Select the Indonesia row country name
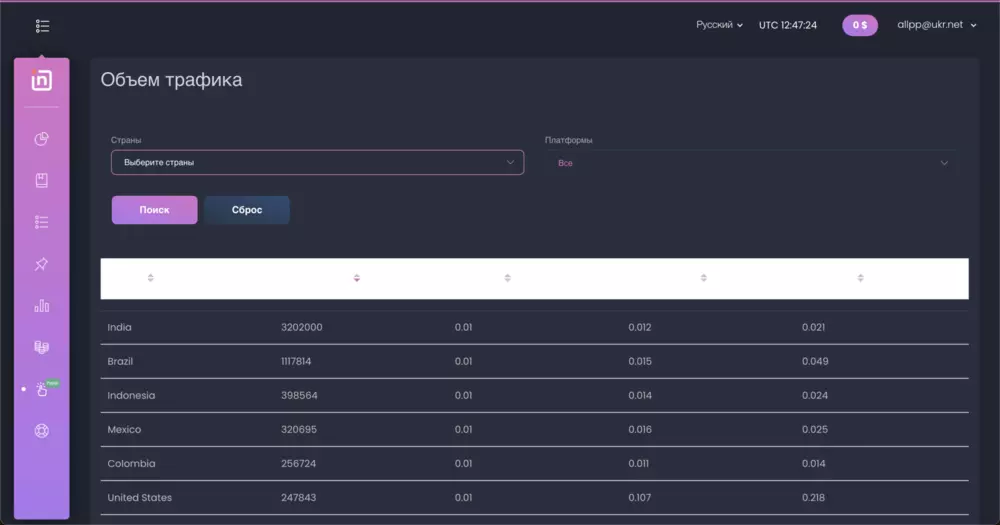This screenshot has height=525, width=1000. 131,396
